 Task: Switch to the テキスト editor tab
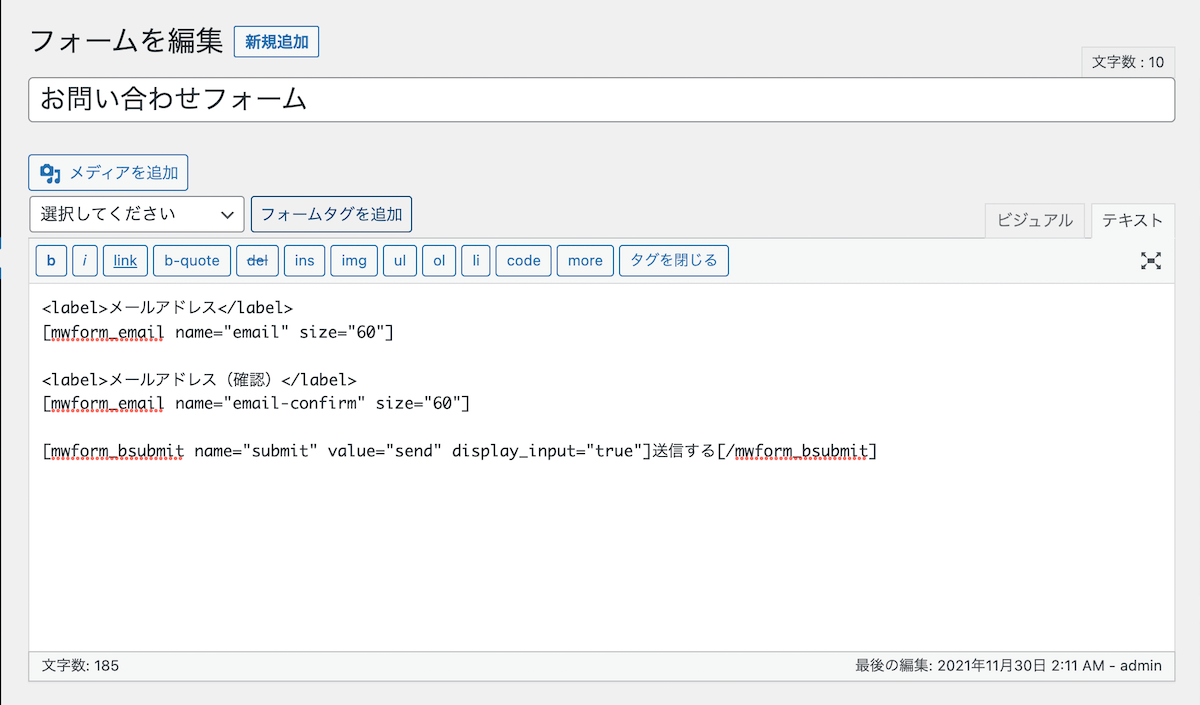(1132, 221)
